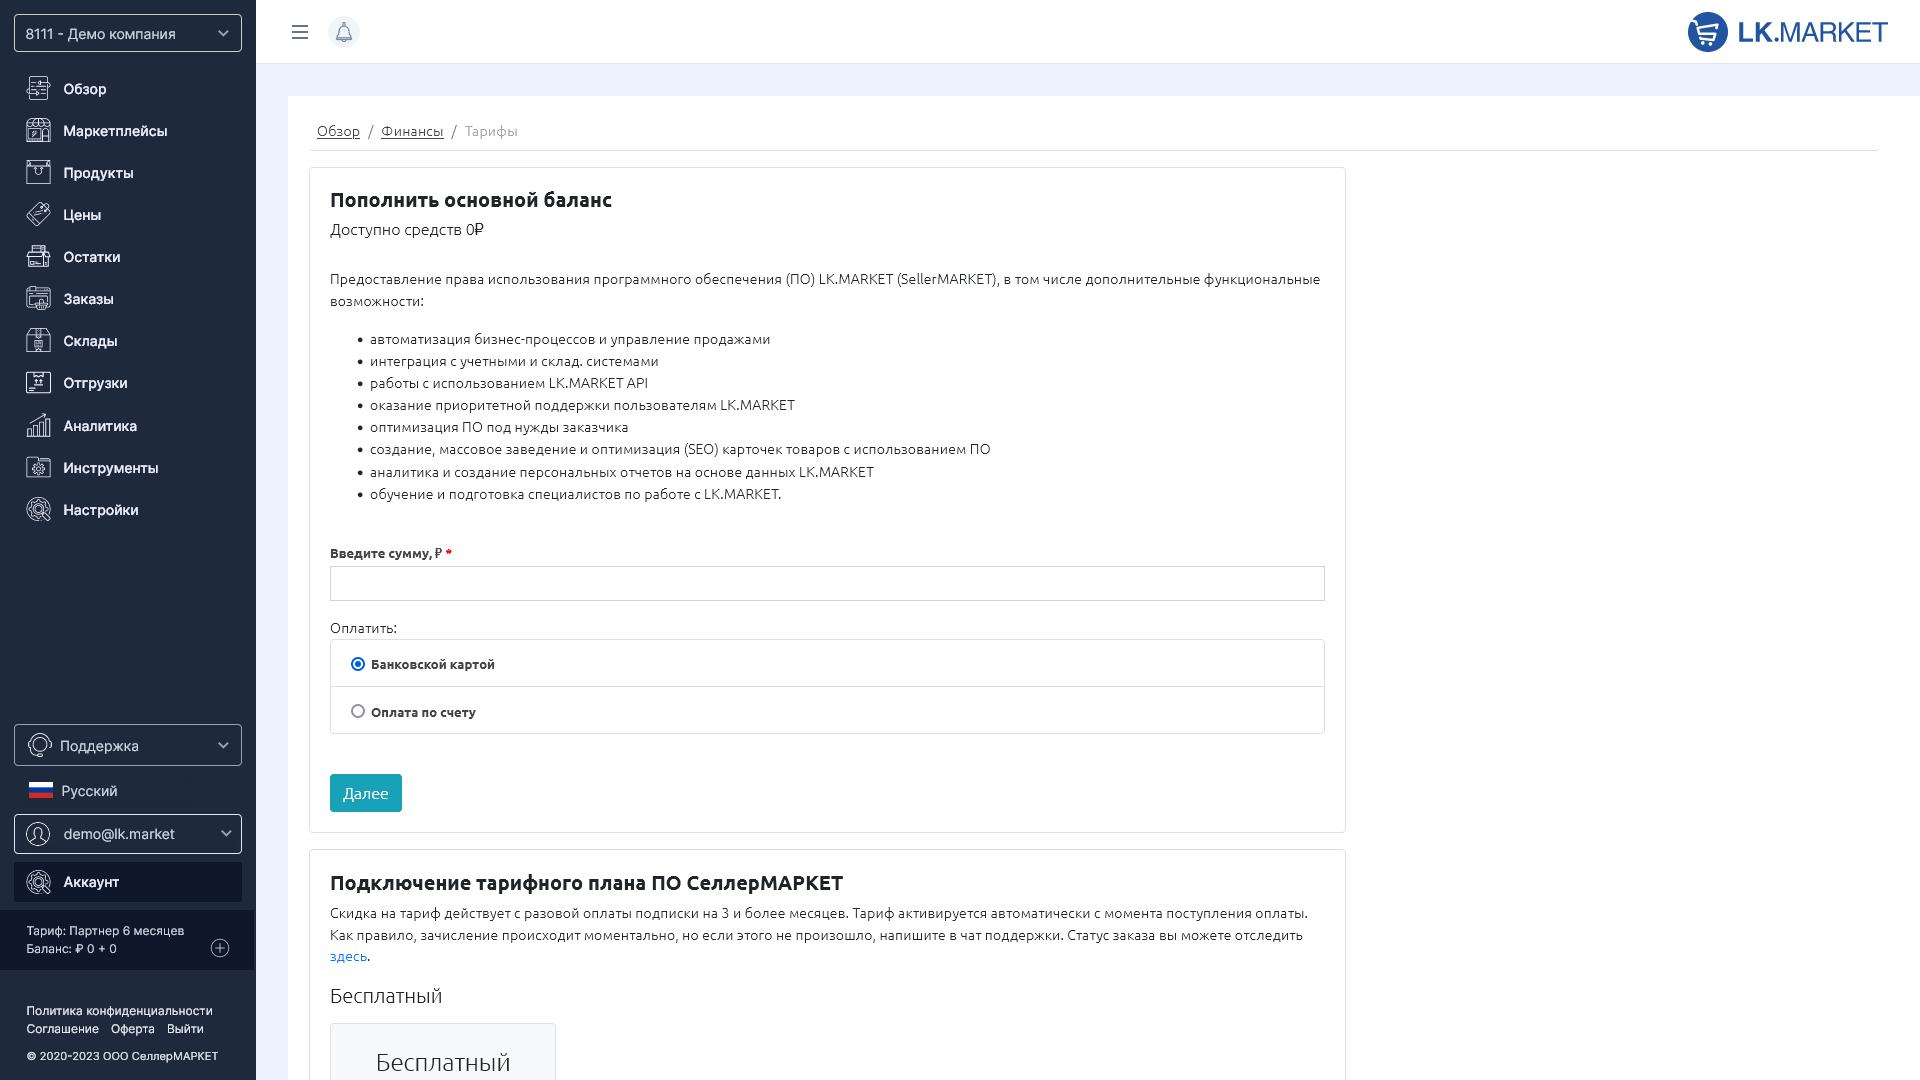The width and height of the screenshot is (1920, 1080).
Task: Click the LK.MARKET cart logo
Action: [1787, 32]
